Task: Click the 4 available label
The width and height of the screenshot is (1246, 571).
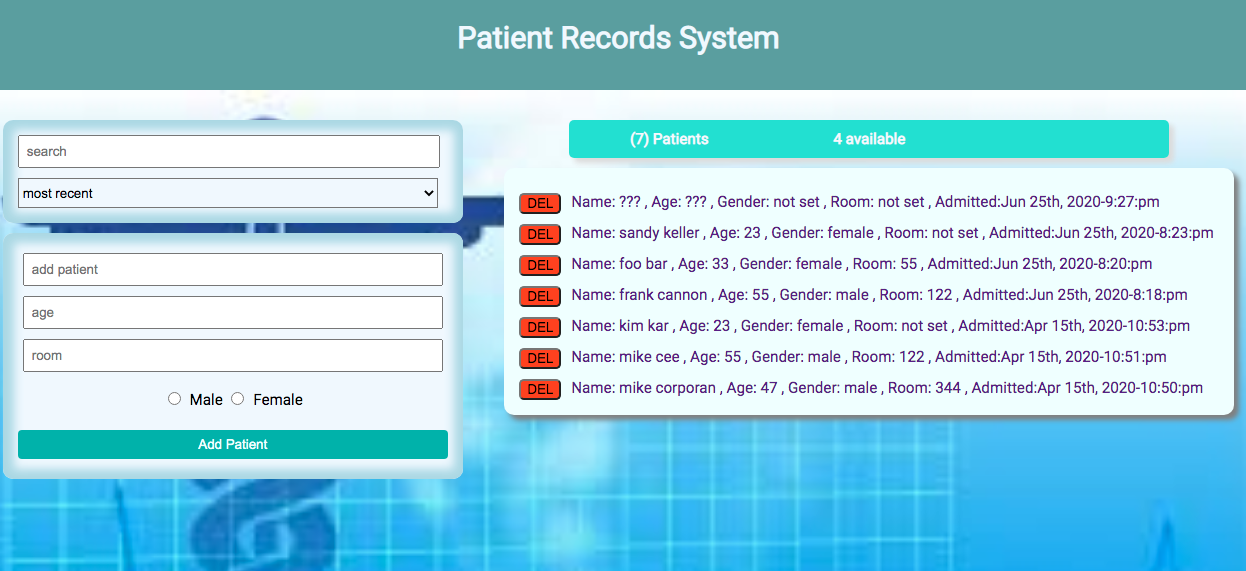Action: [869, 139]
